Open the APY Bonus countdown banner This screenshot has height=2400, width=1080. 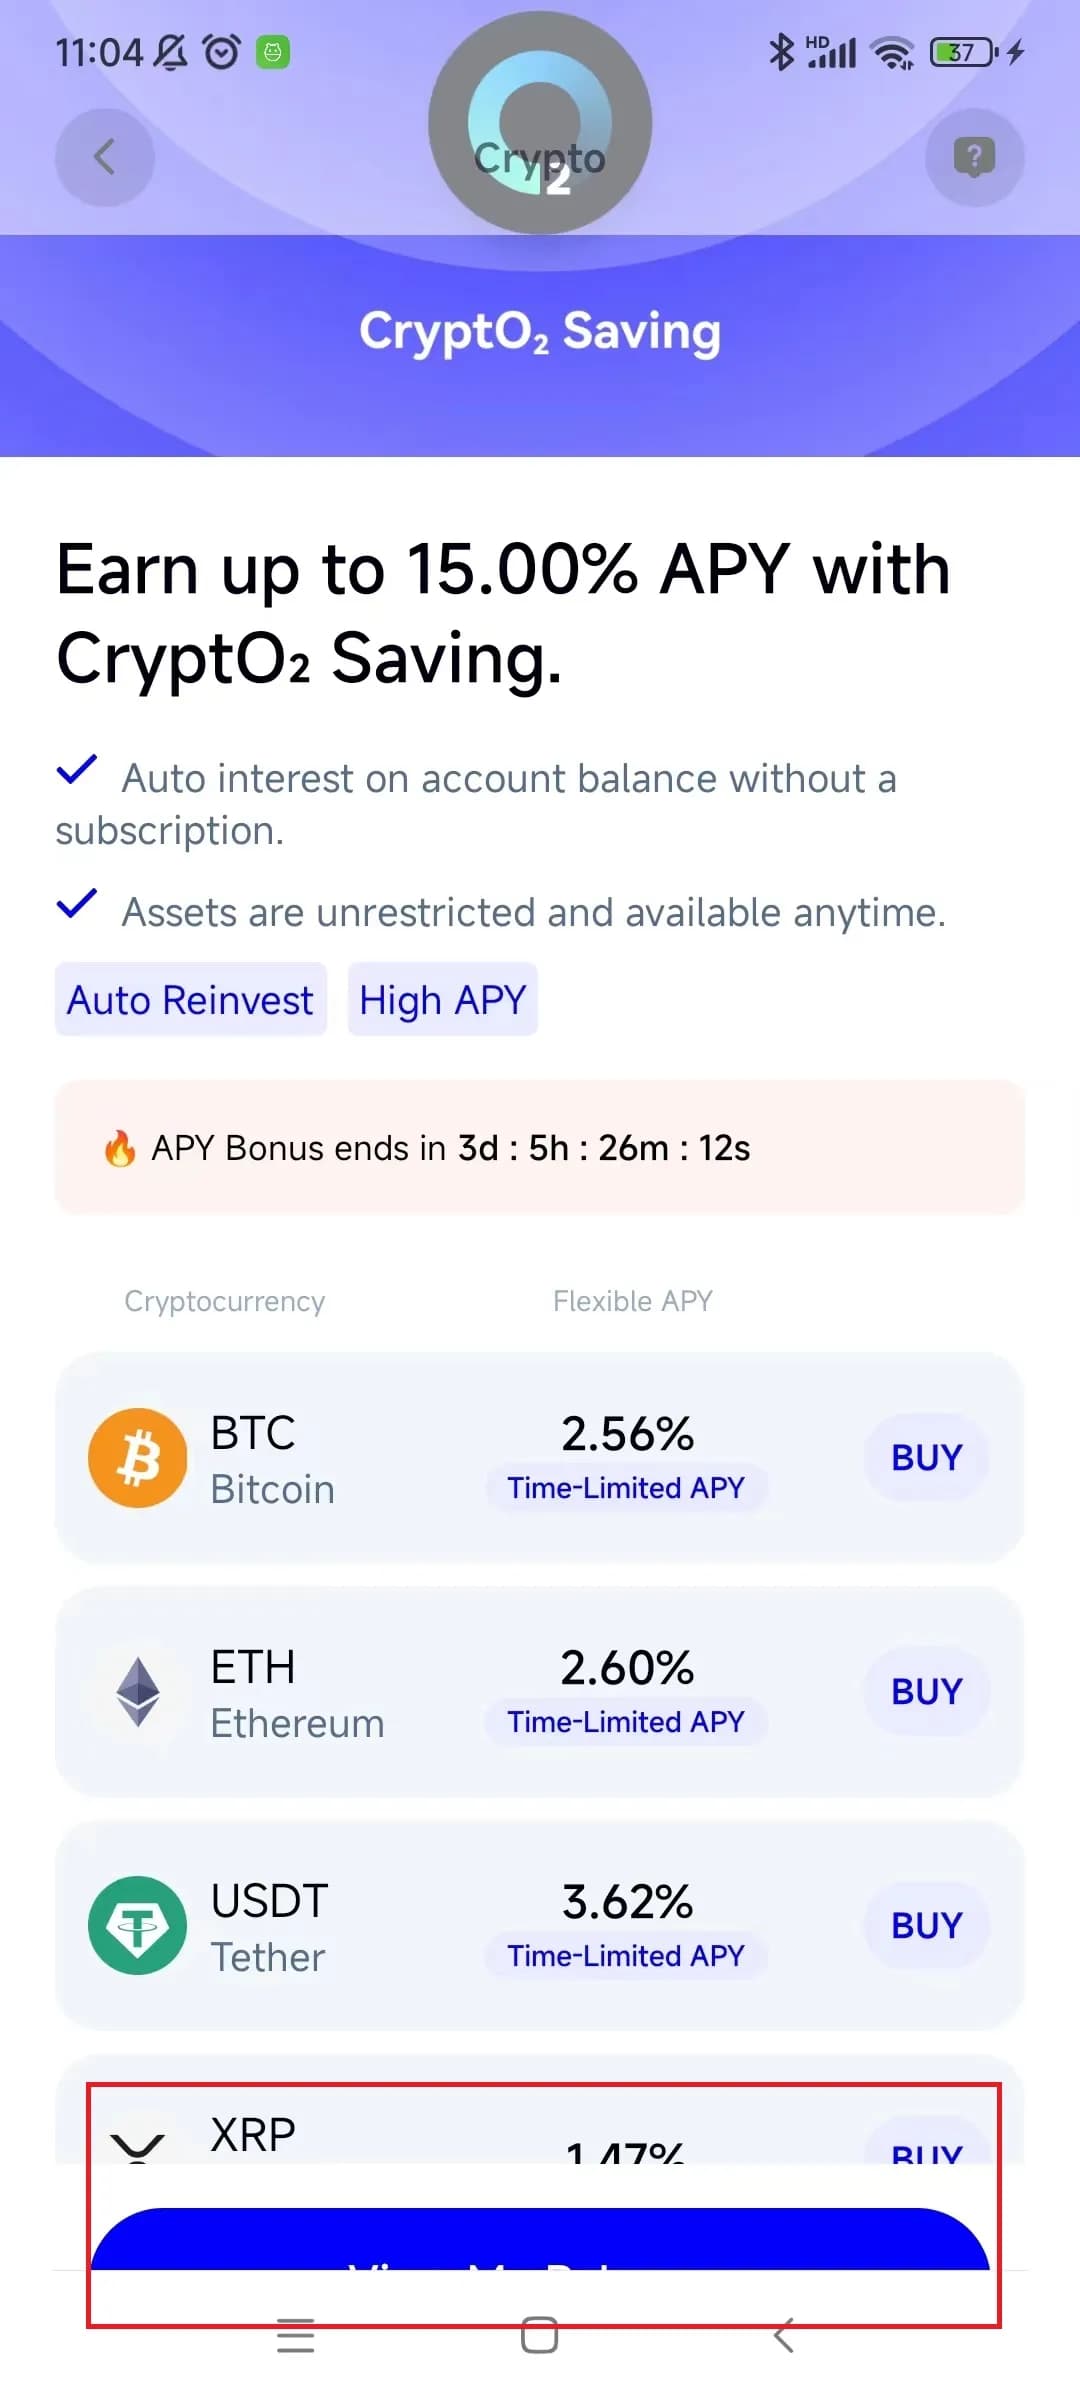pyautogui.click(x=540, y=1147)
